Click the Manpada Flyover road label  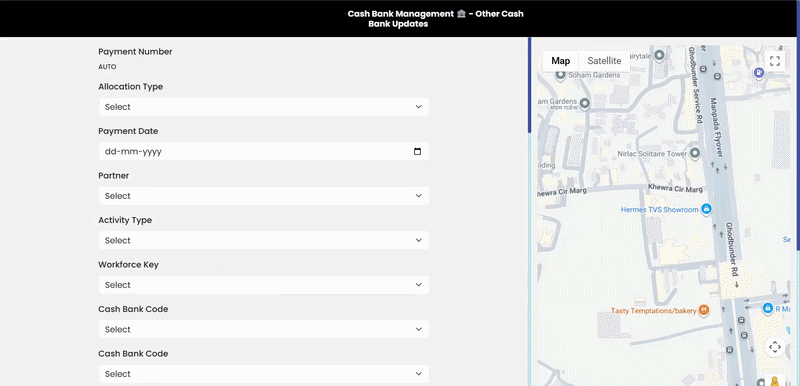point(716,127)
